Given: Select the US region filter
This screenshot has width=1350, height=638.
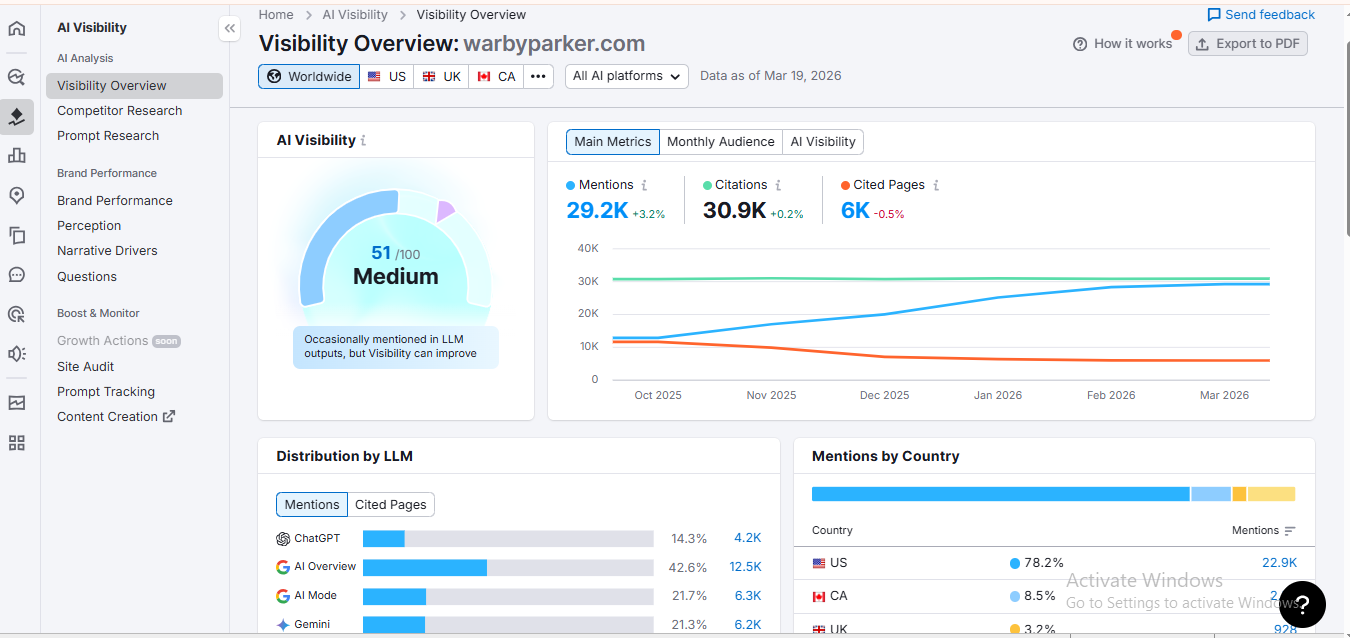Looking at the screenshot, I should click(x=387, y=76).
